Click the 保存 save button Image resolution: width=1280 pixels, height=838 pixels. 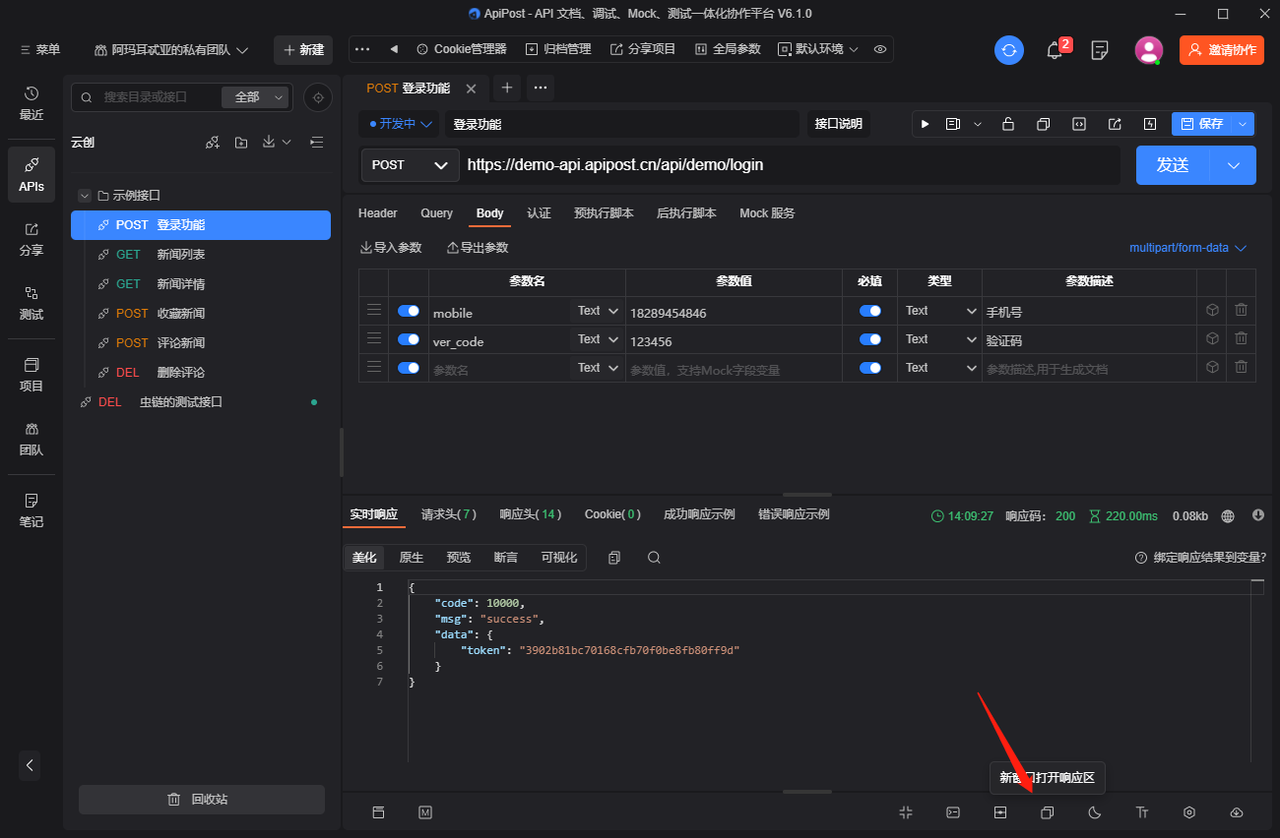click(x=1201, y=124)
